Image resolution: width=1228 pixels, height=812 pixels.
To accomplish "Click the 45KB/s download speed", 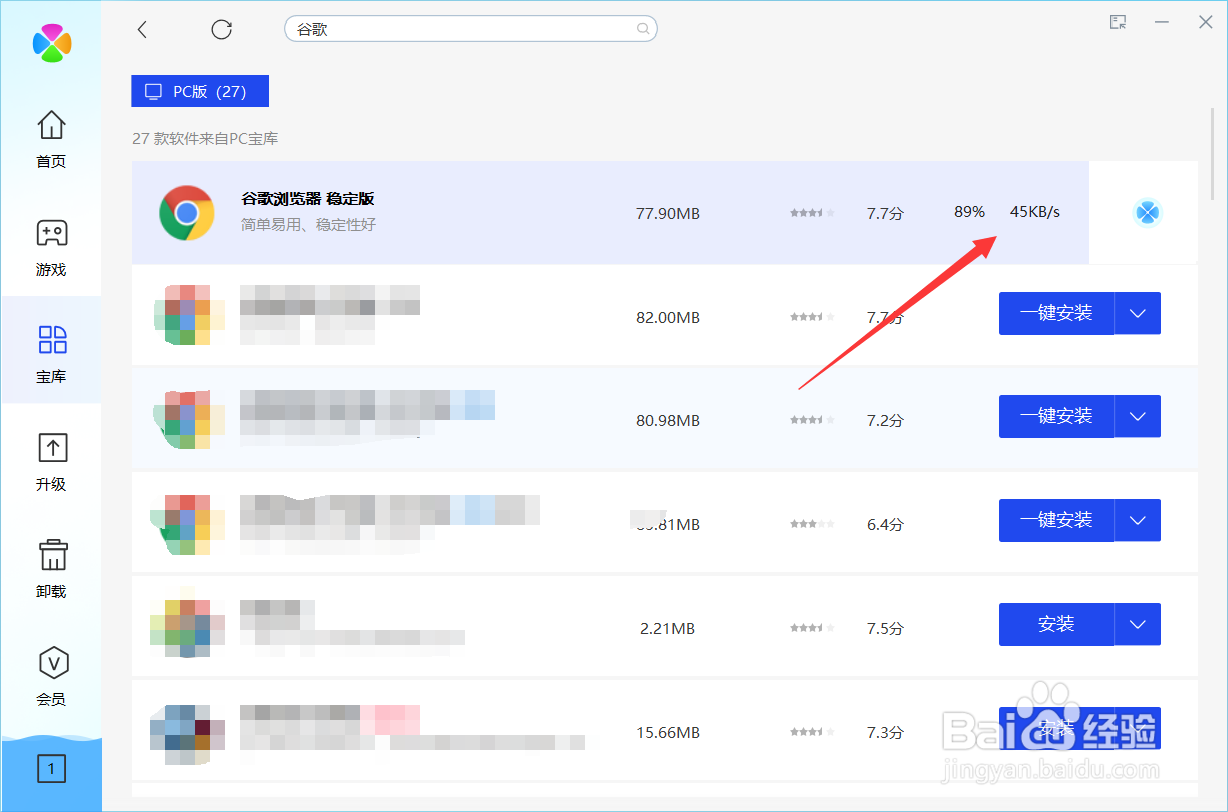I will (x=1035, y=212).
